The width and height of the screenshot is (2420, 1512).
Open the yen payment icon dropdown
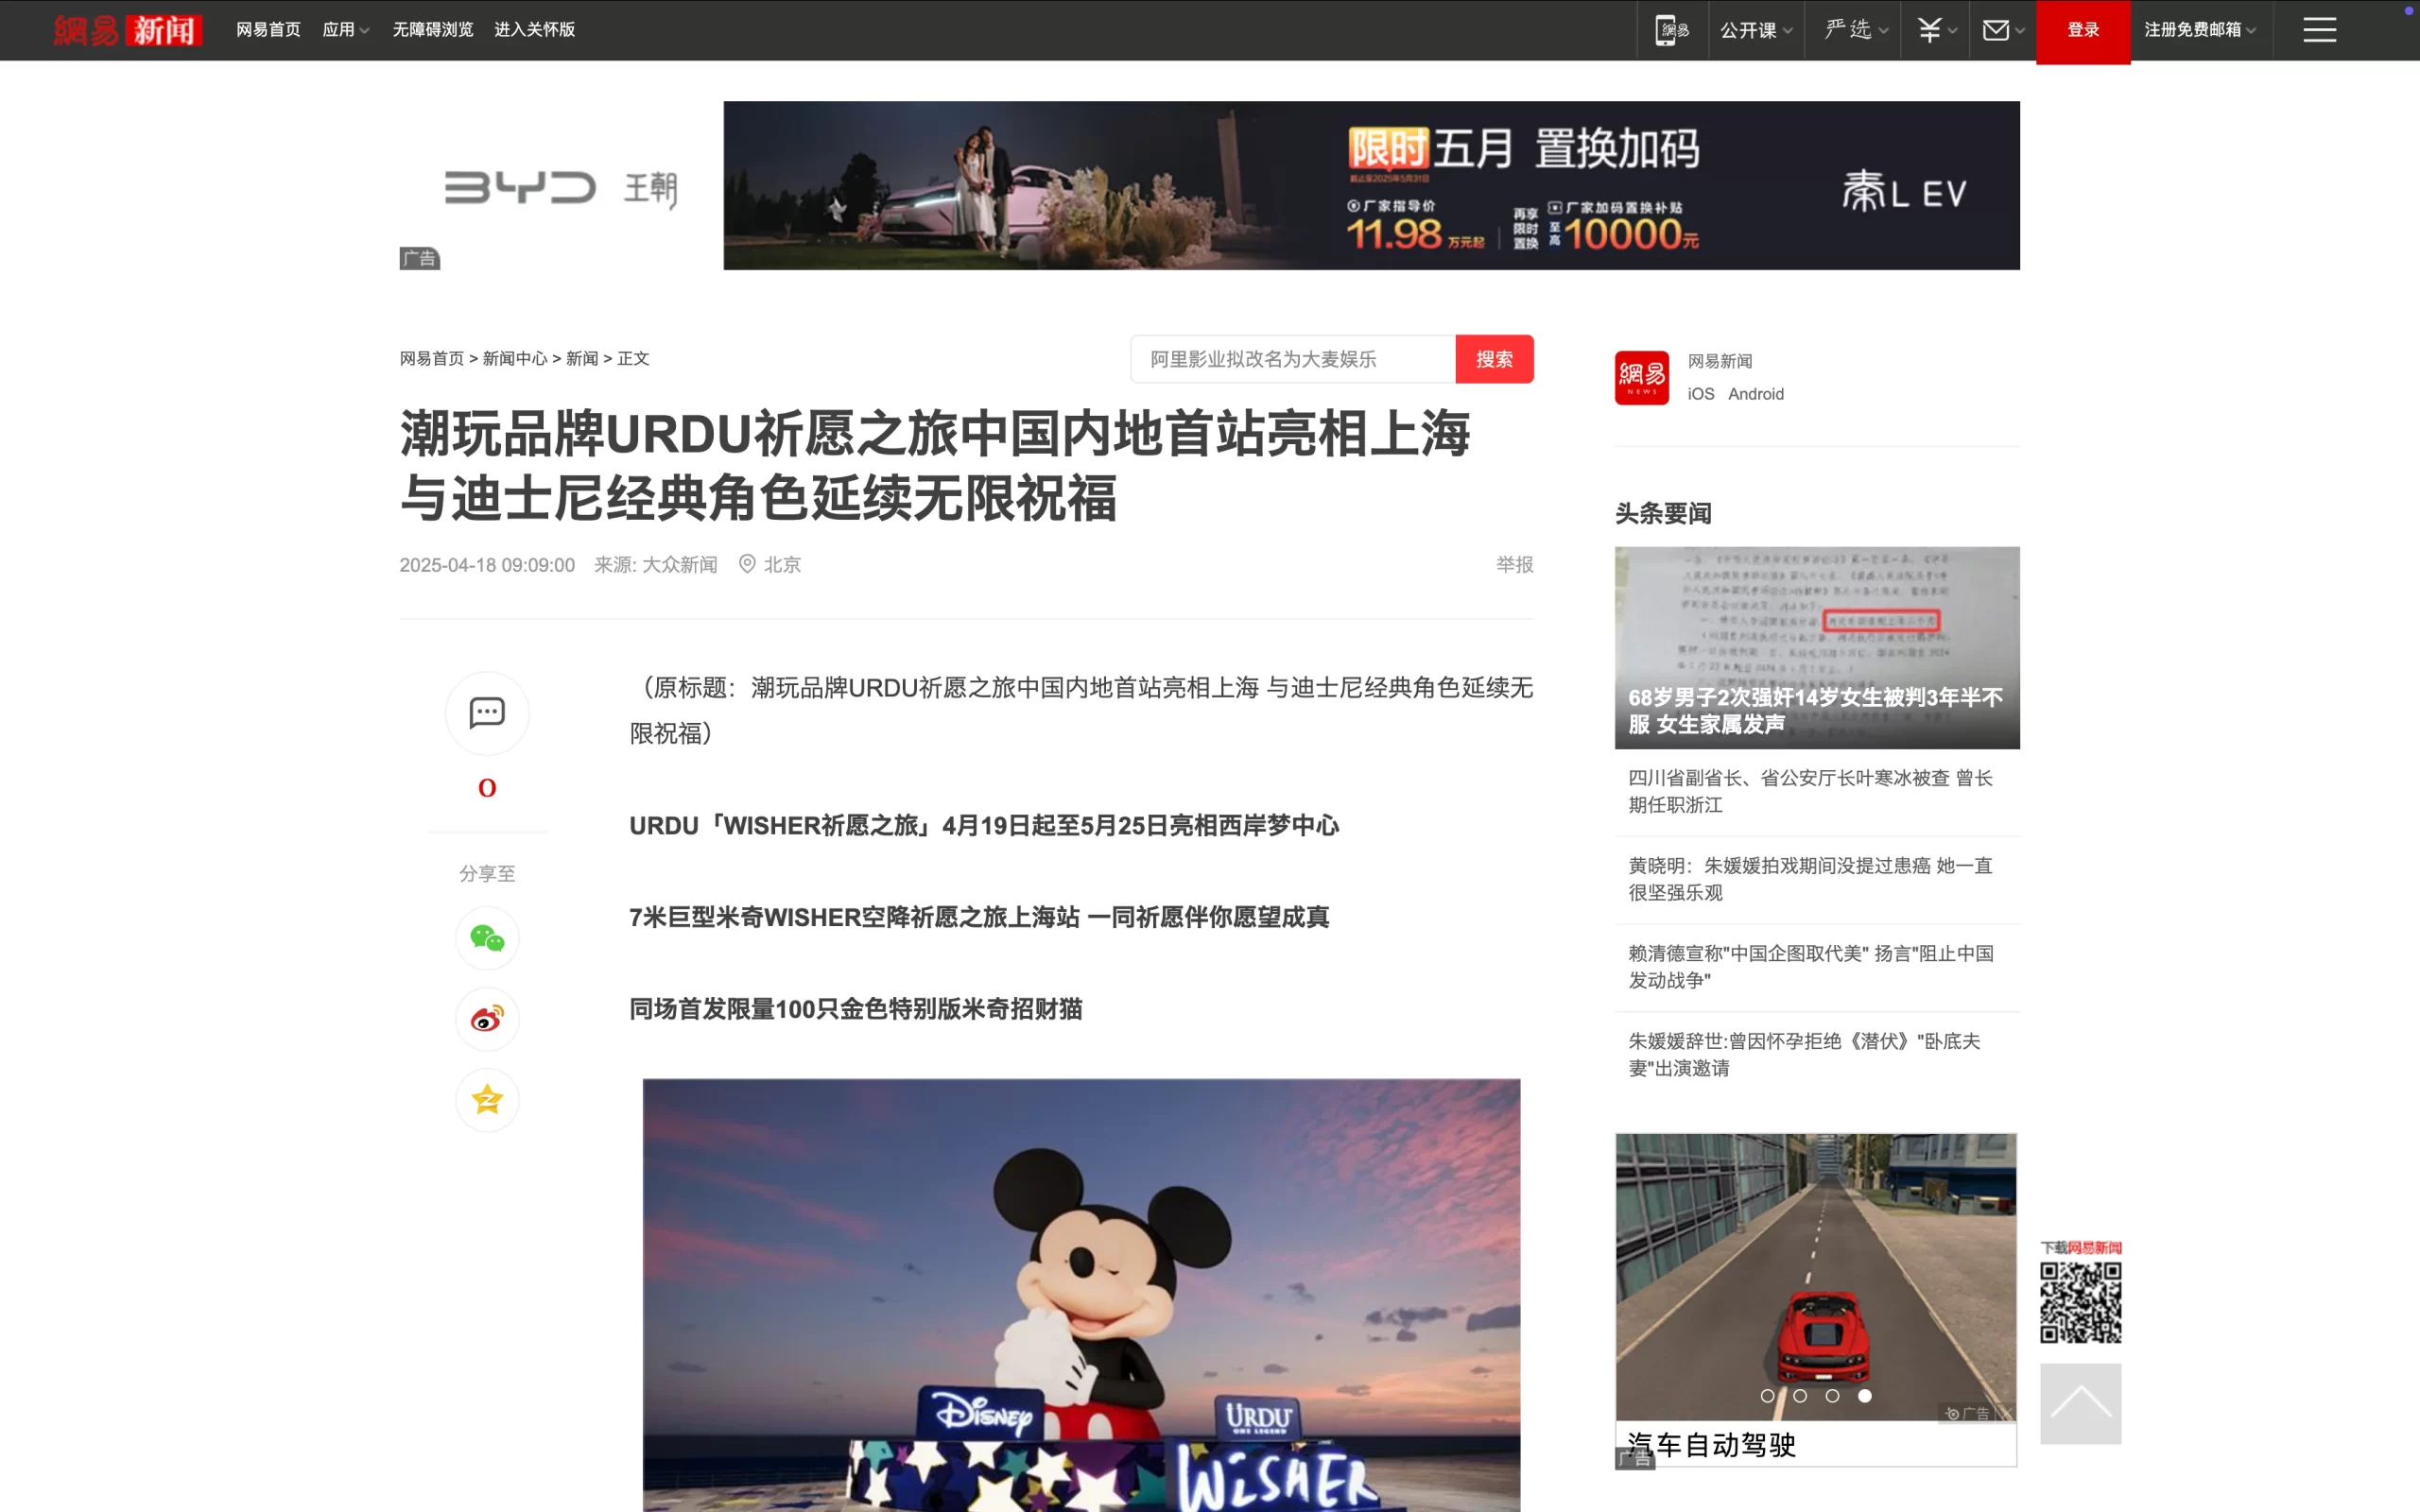pyautogui.click(x=1936, y=30)
